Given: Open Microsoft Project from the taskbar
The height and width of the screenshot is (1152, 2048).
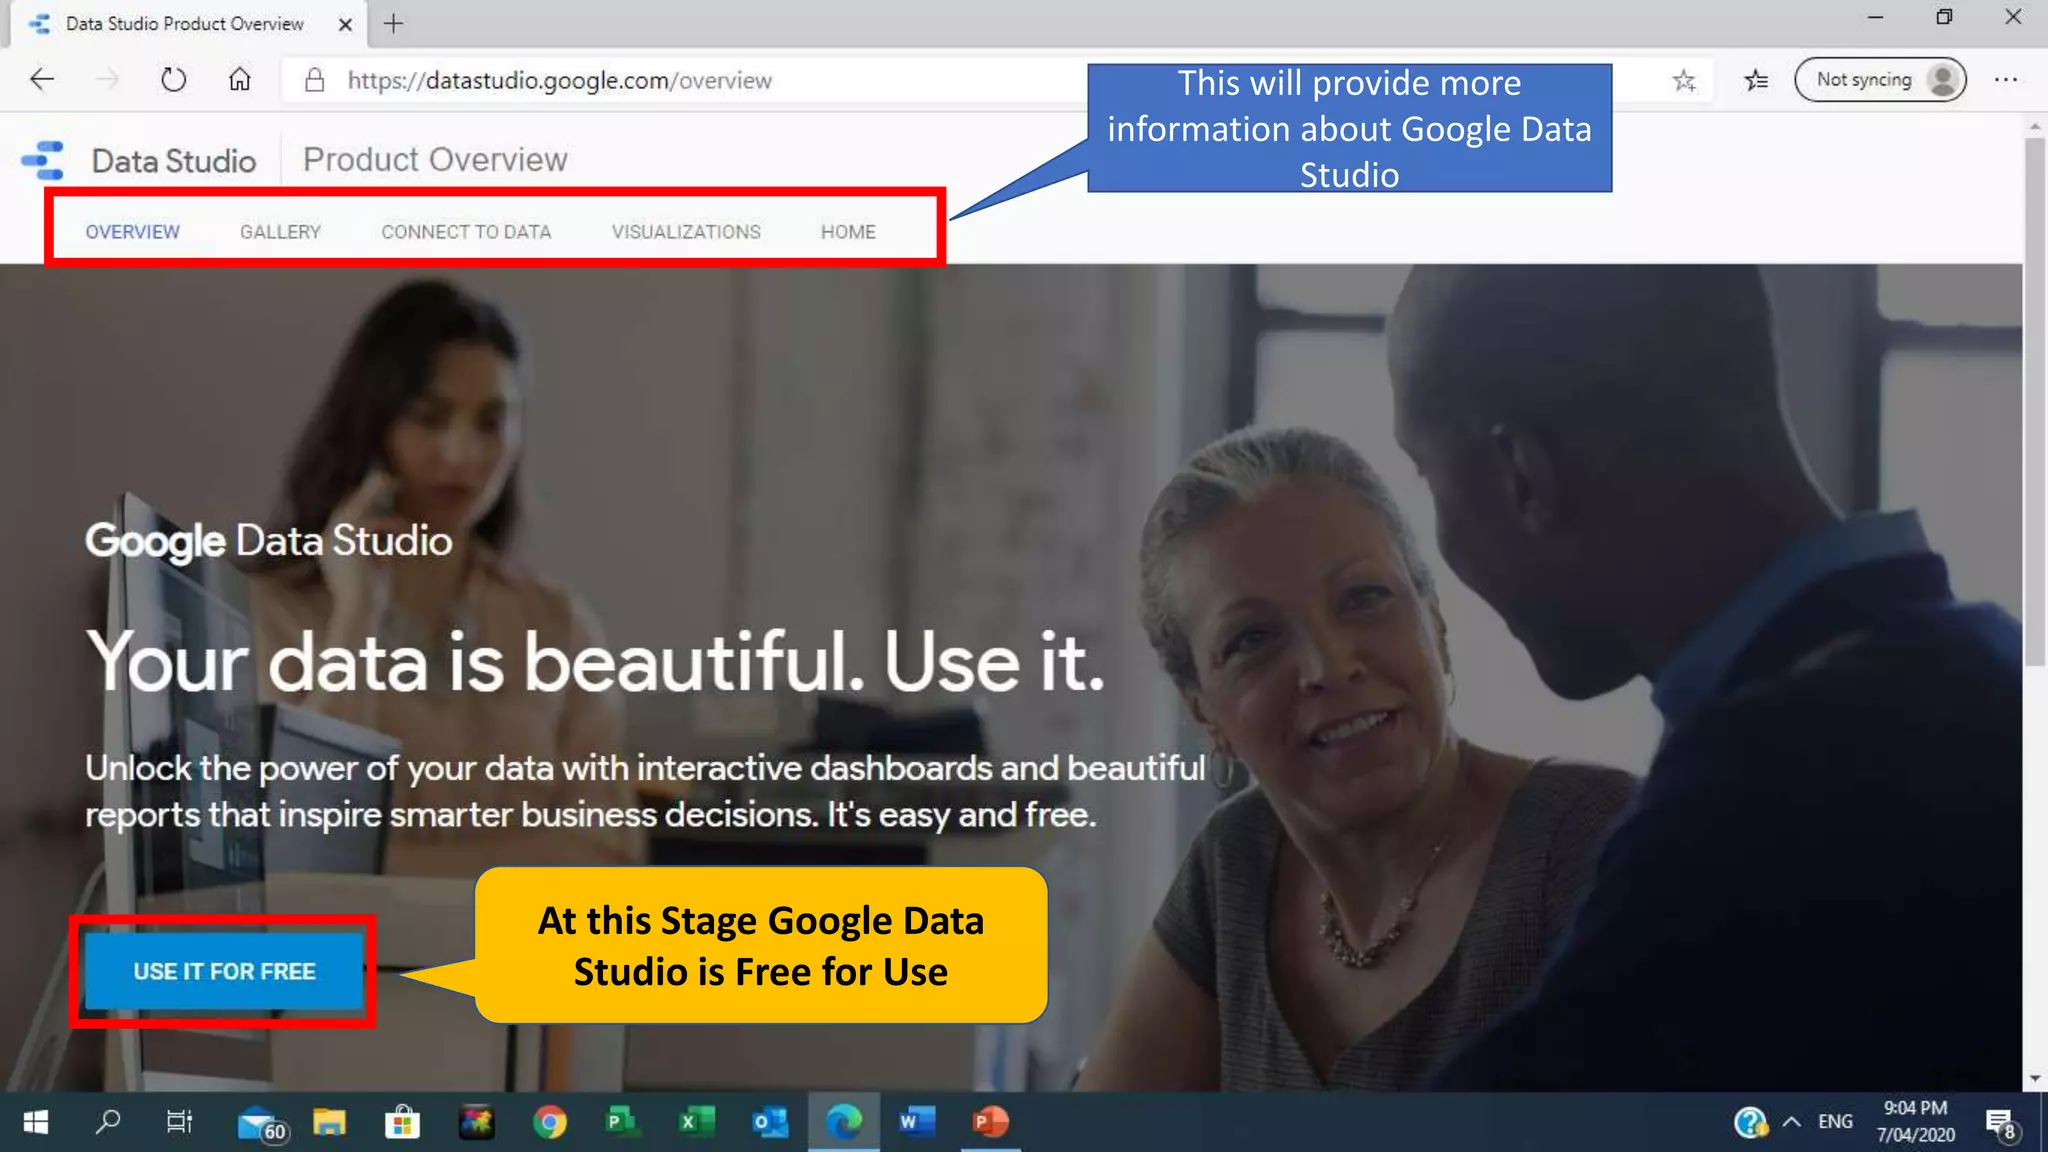Looking at the screenshot, I should click(622, 1122).
